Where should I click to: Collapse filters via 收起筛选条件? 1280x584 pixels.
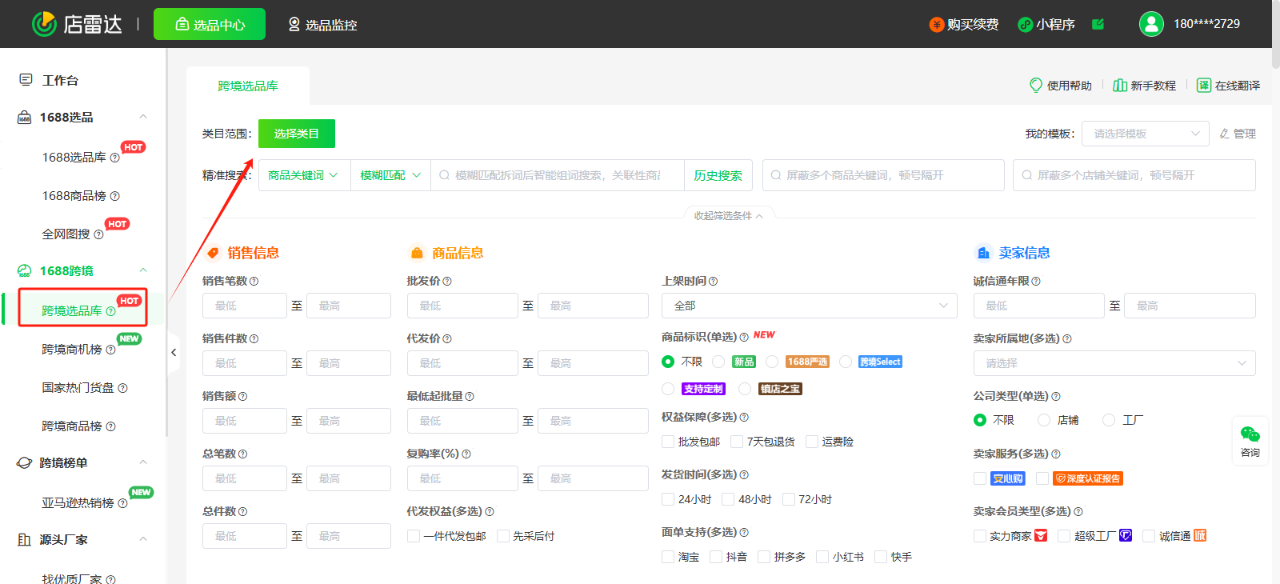(728, 215)
